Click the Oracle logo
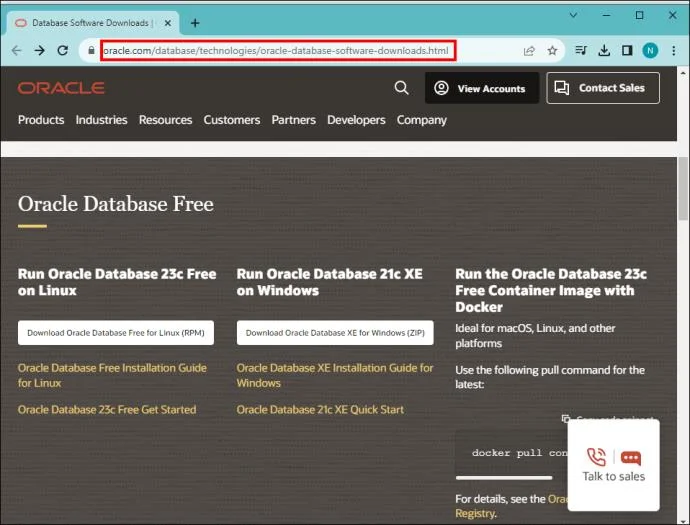Screen dimensions: 690x525 (61, 88)
